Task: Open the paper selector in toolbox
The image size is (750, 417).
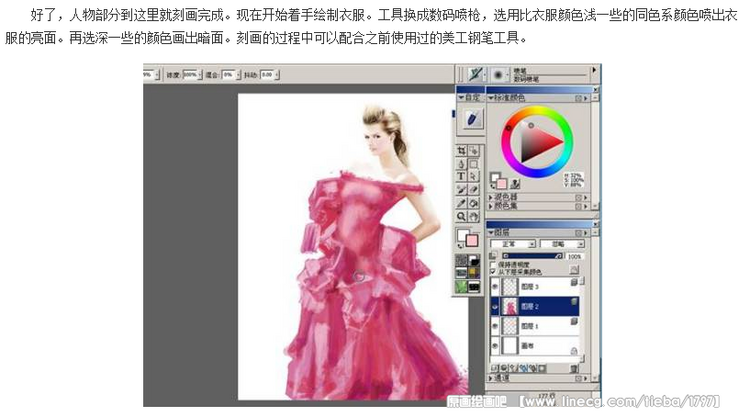Action: click(461, 260)
